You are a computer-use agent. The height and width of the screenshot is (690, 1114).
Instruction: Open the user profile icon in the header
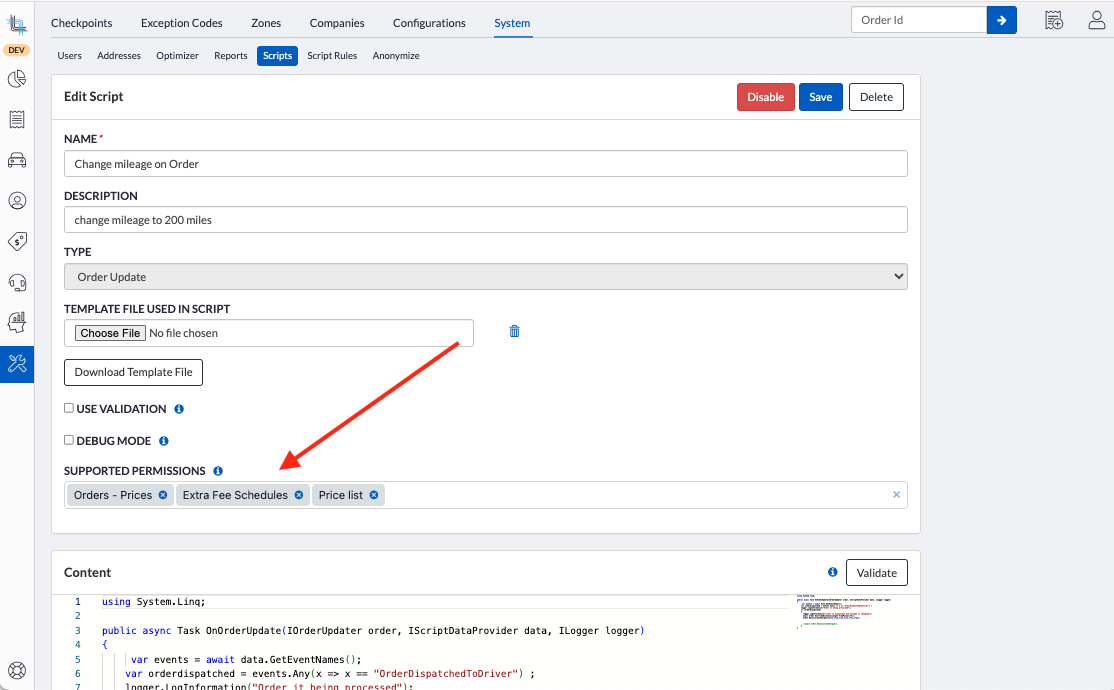click(1096, 21)
